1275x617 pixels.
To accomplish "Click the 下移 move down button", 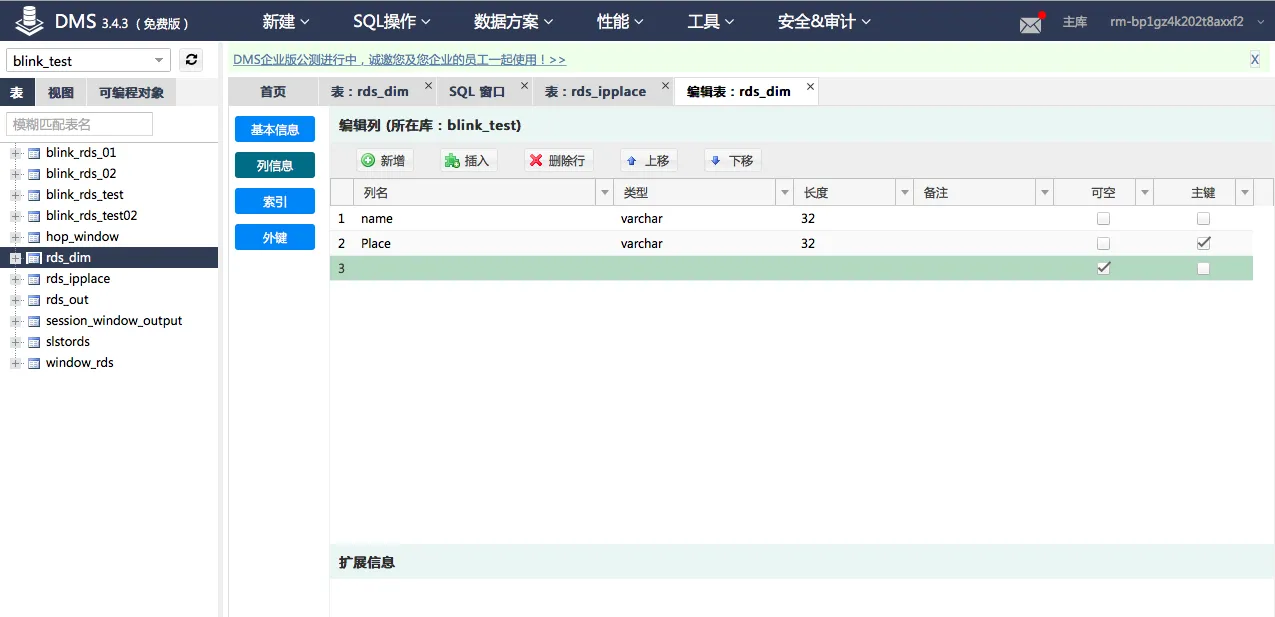I will (732, 160).
